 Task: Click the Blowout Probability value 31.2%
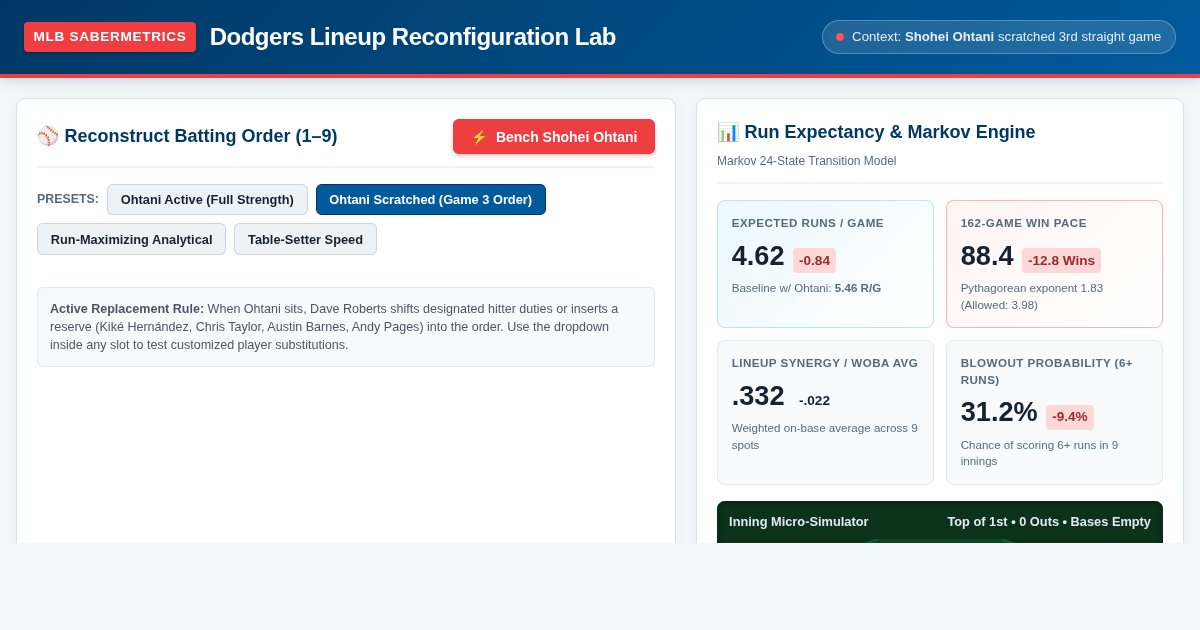[999, 412]
